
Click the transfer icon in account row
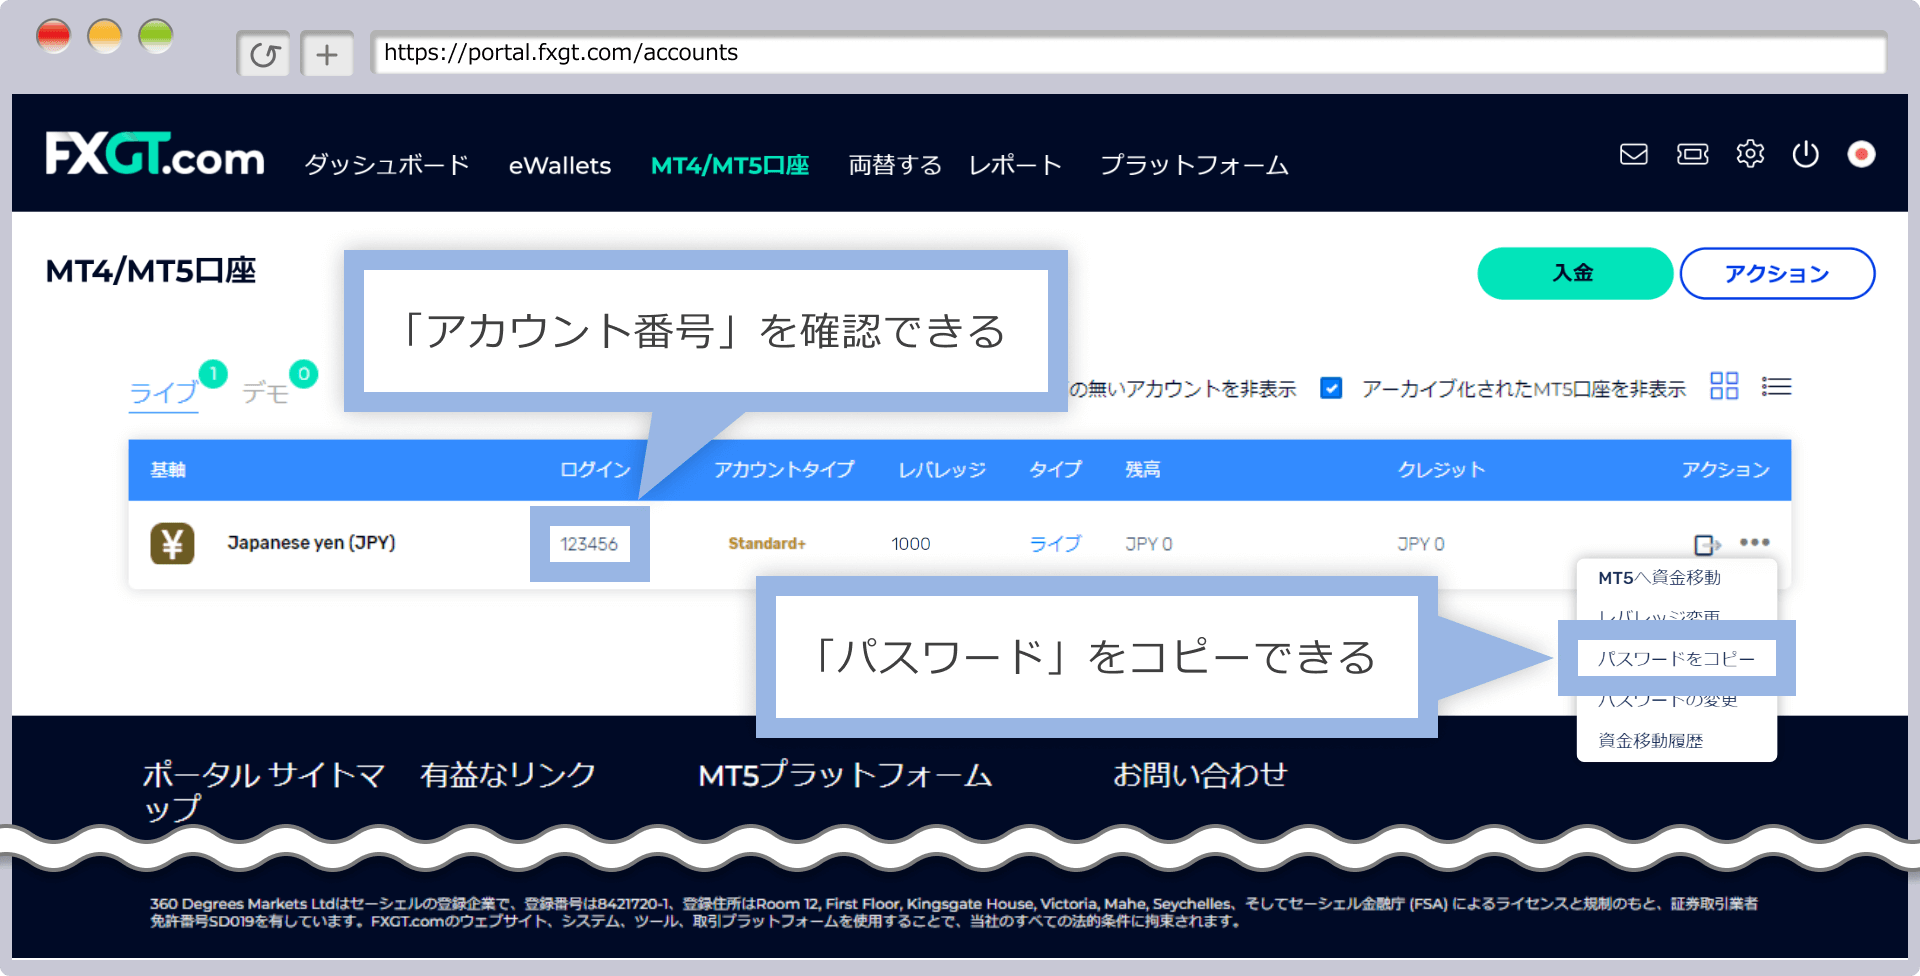coord(1707,544)
